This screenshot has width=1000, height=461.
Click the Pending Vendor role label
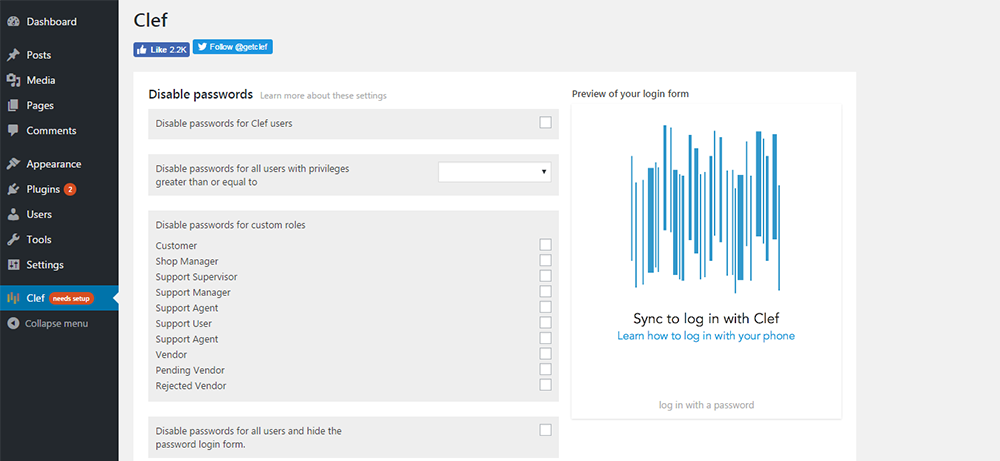[190, 370]
